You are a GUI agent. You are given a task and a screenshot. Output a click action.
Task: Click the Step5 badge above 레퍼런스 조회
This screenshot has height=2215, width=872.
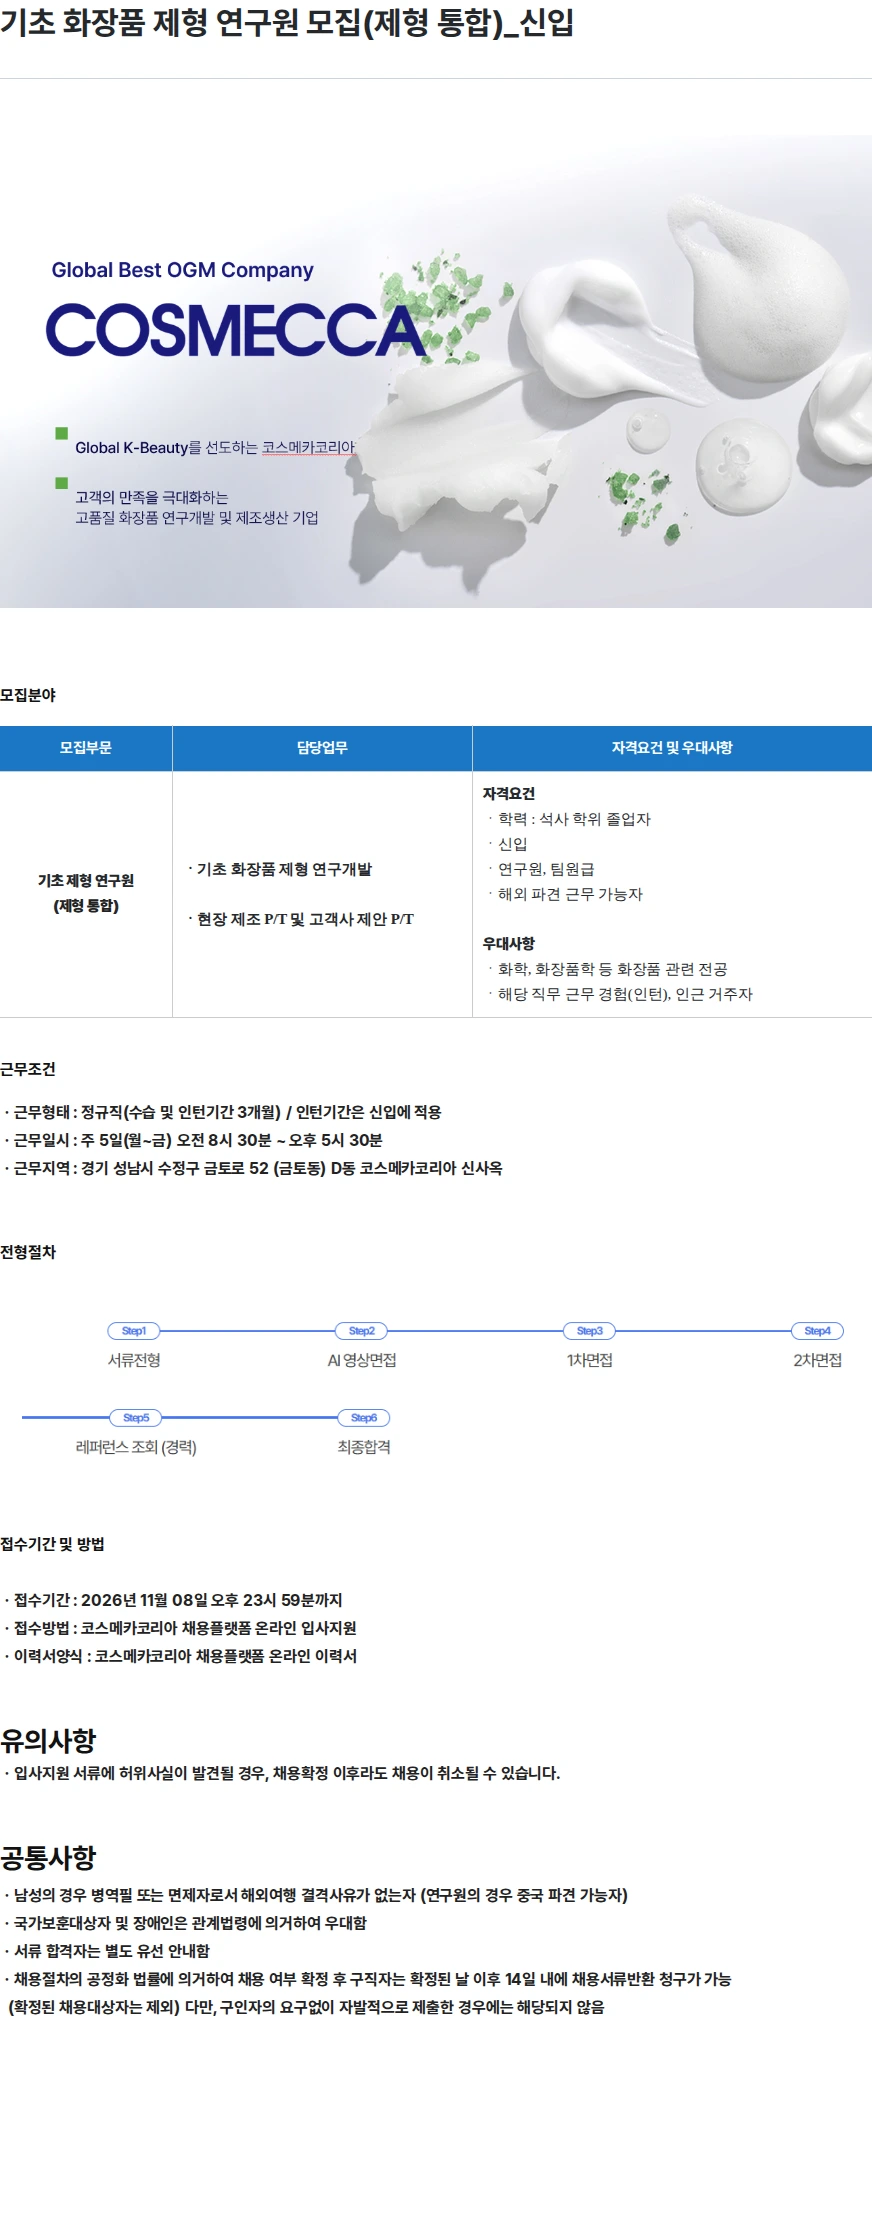tap(136, 1418)
